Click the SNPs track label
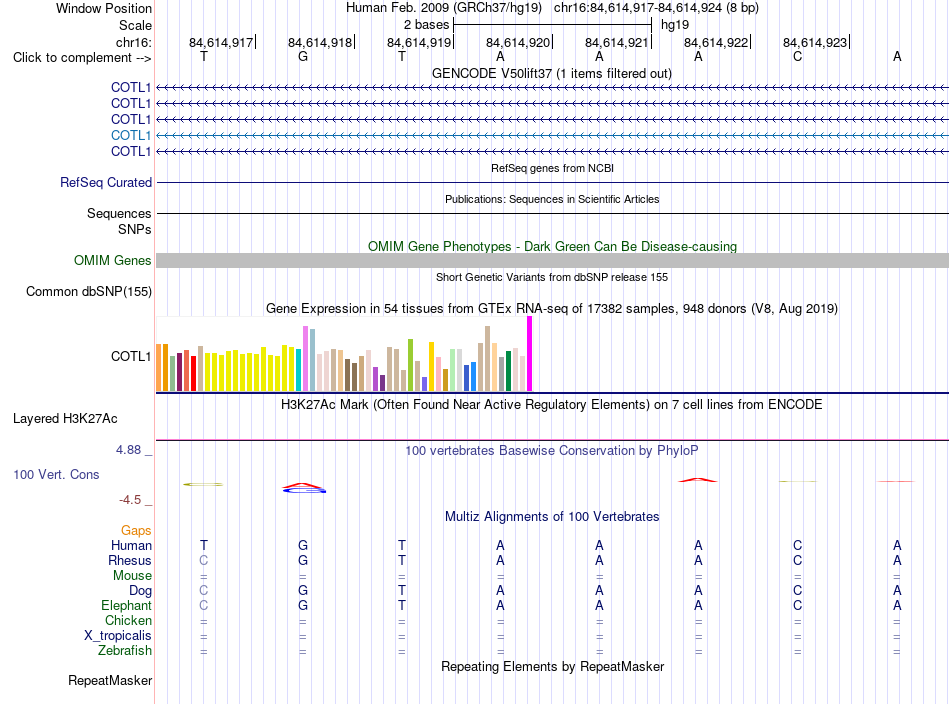Image resolution: width=950 pixels, height=704 pixels. pos(135,229)
